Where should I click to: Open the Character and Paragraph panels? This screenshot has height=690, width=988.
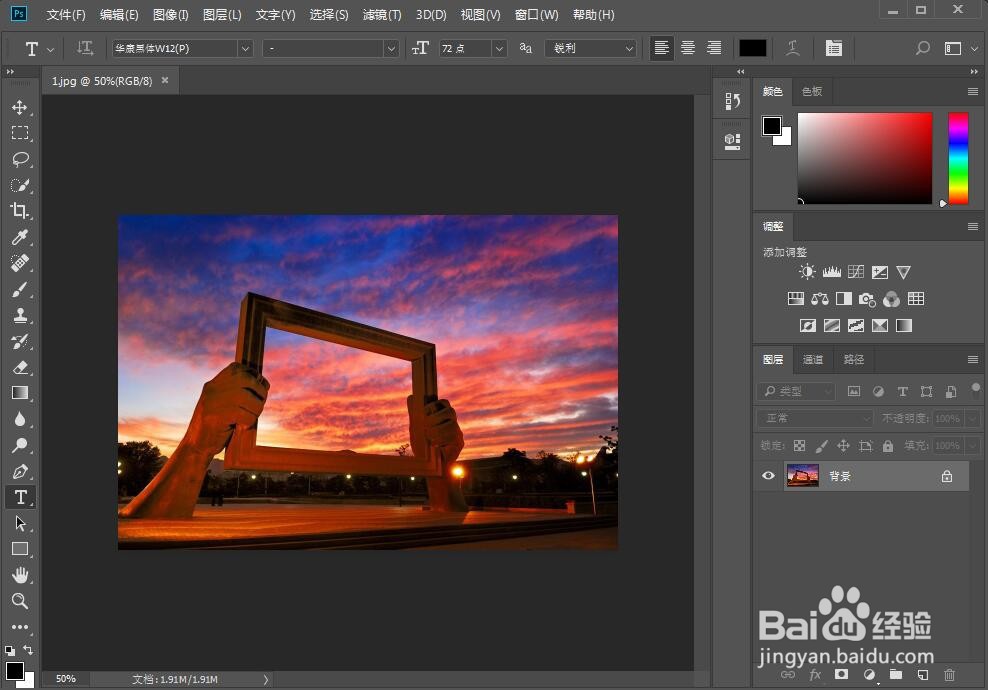point(834,48)
